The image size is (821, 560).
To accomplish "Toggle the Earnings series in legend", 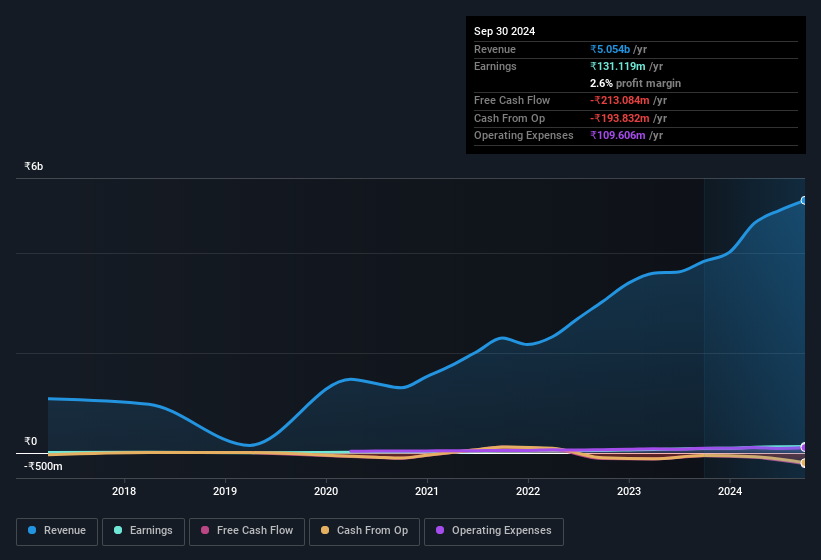I will click(x=143, y=531).
